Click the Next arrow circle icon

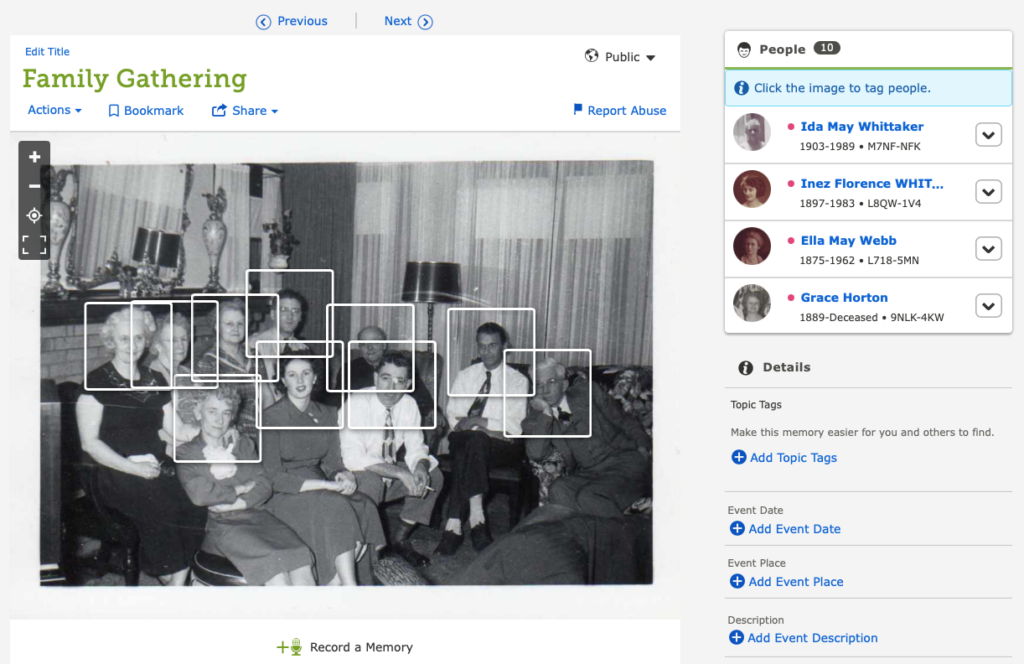point(425,22)
